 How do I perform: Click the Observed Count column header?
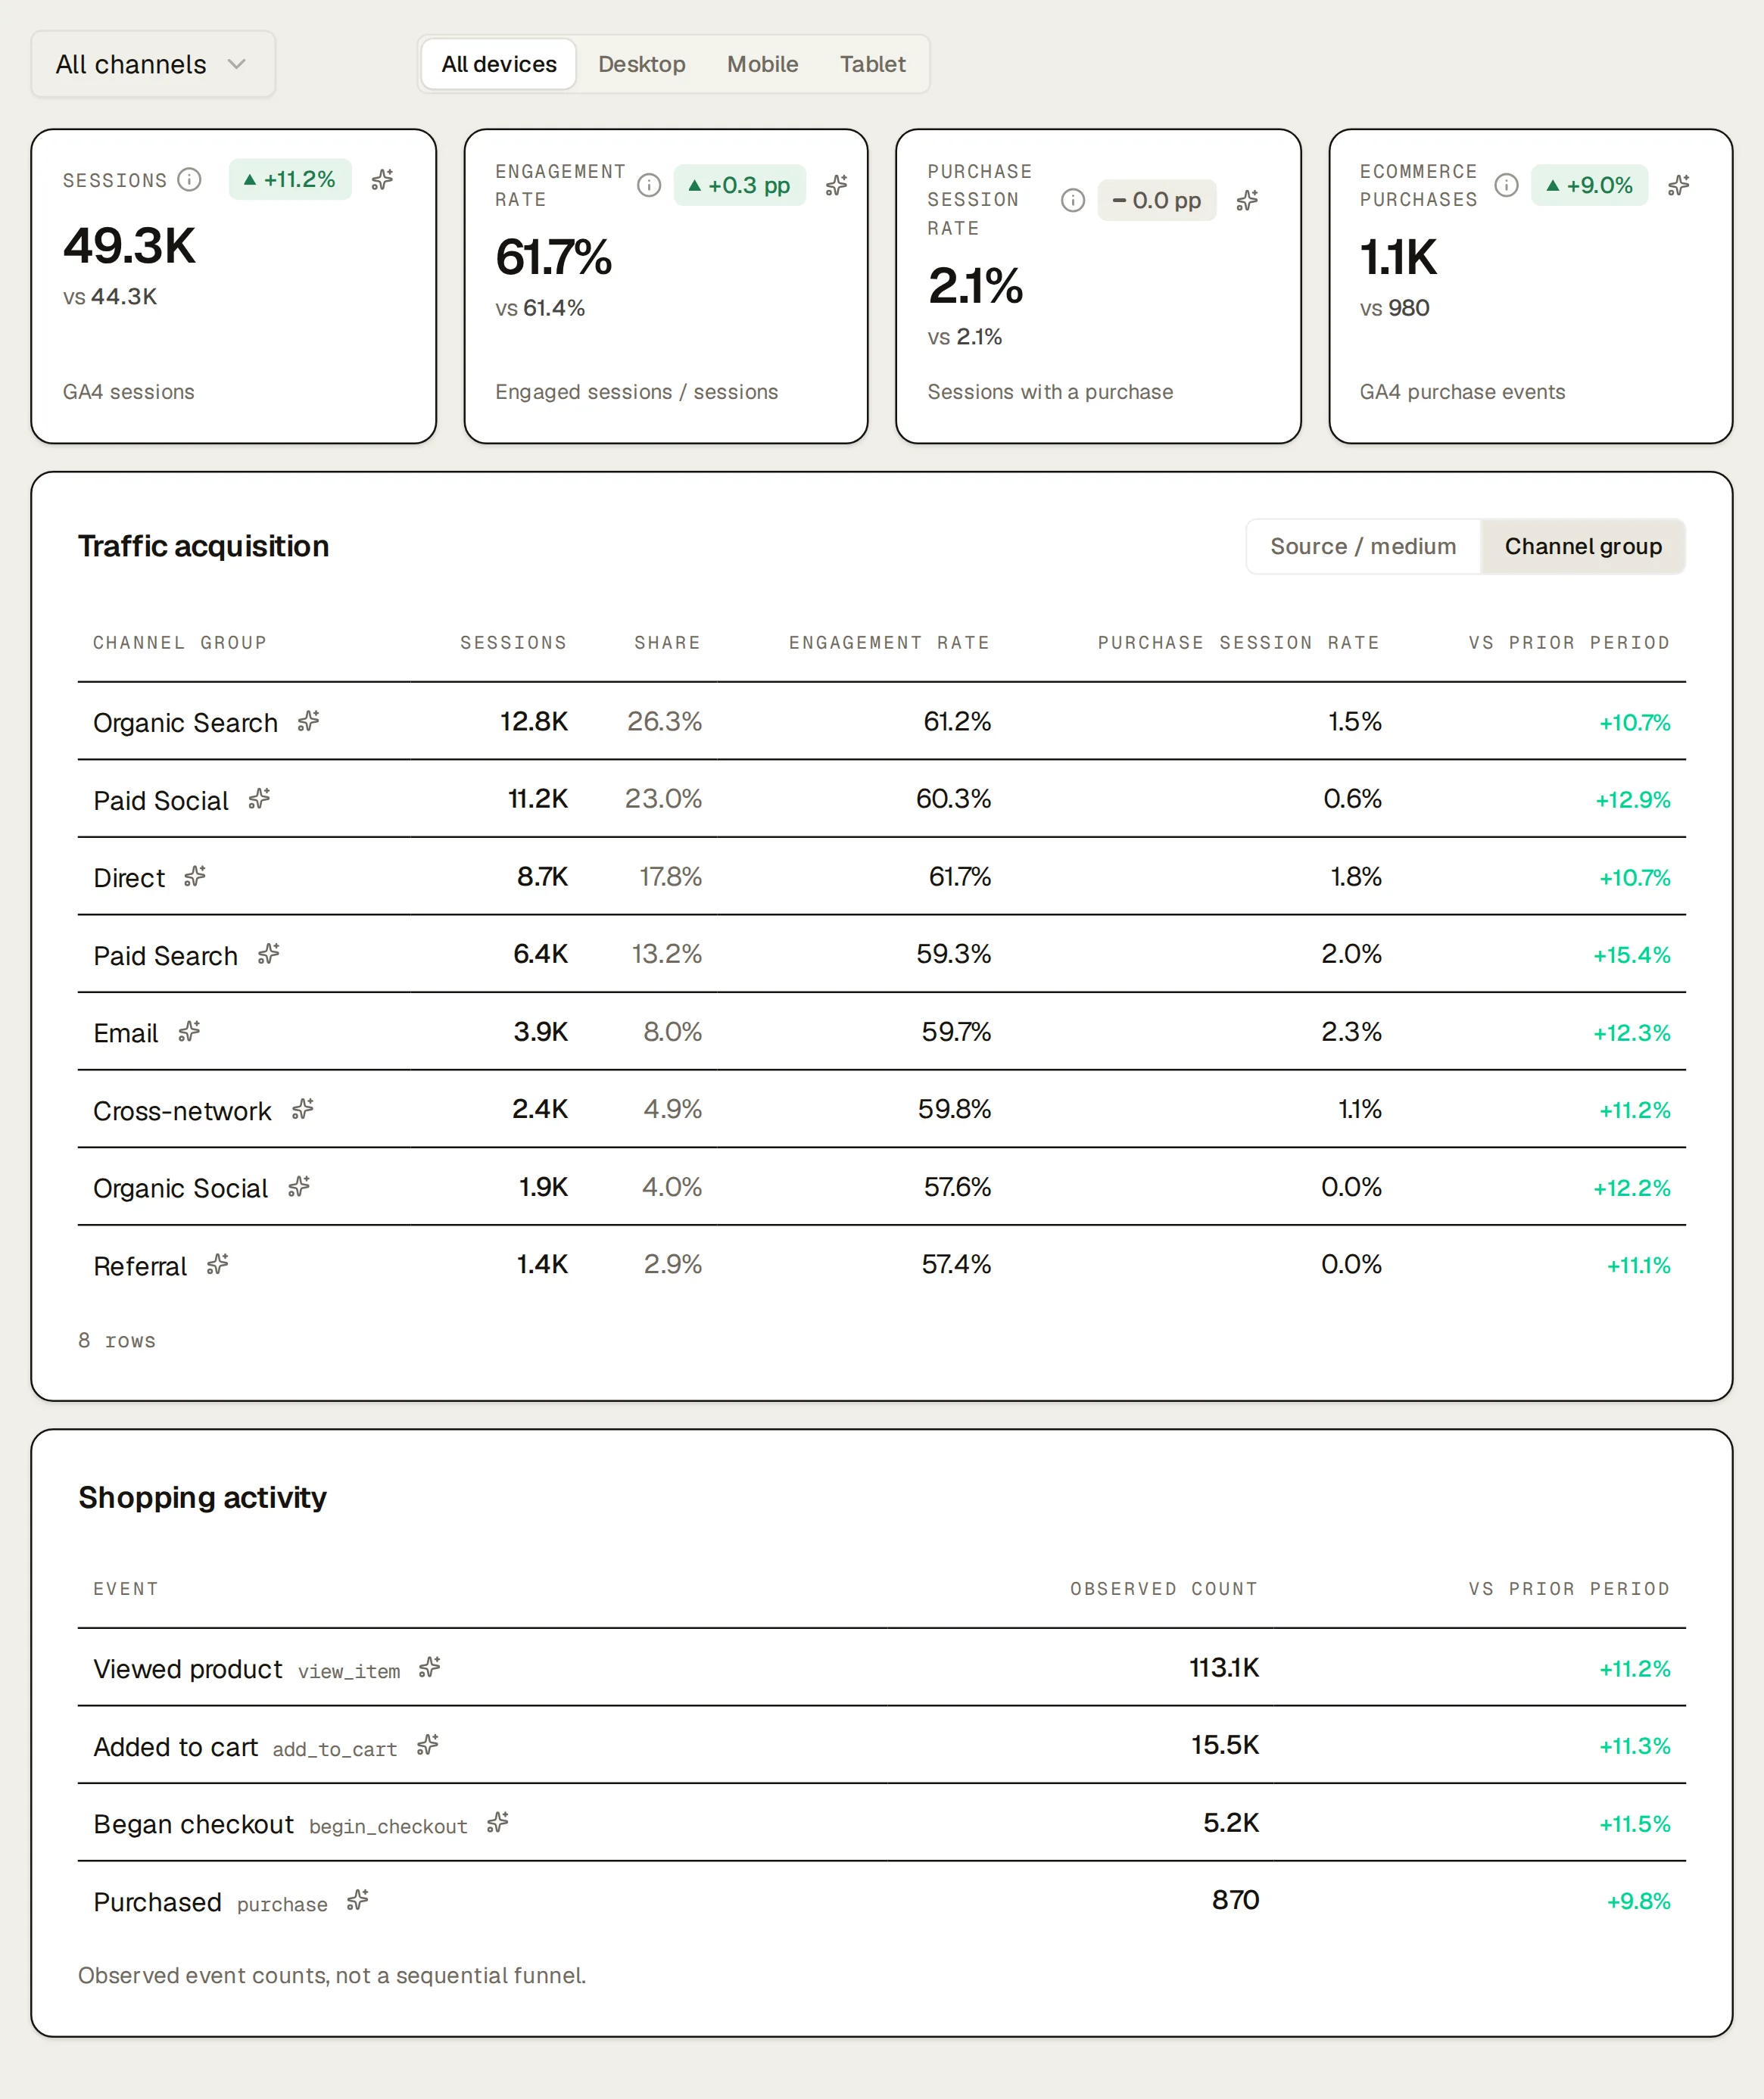pyautogui.click(x=1164, y=1589)
